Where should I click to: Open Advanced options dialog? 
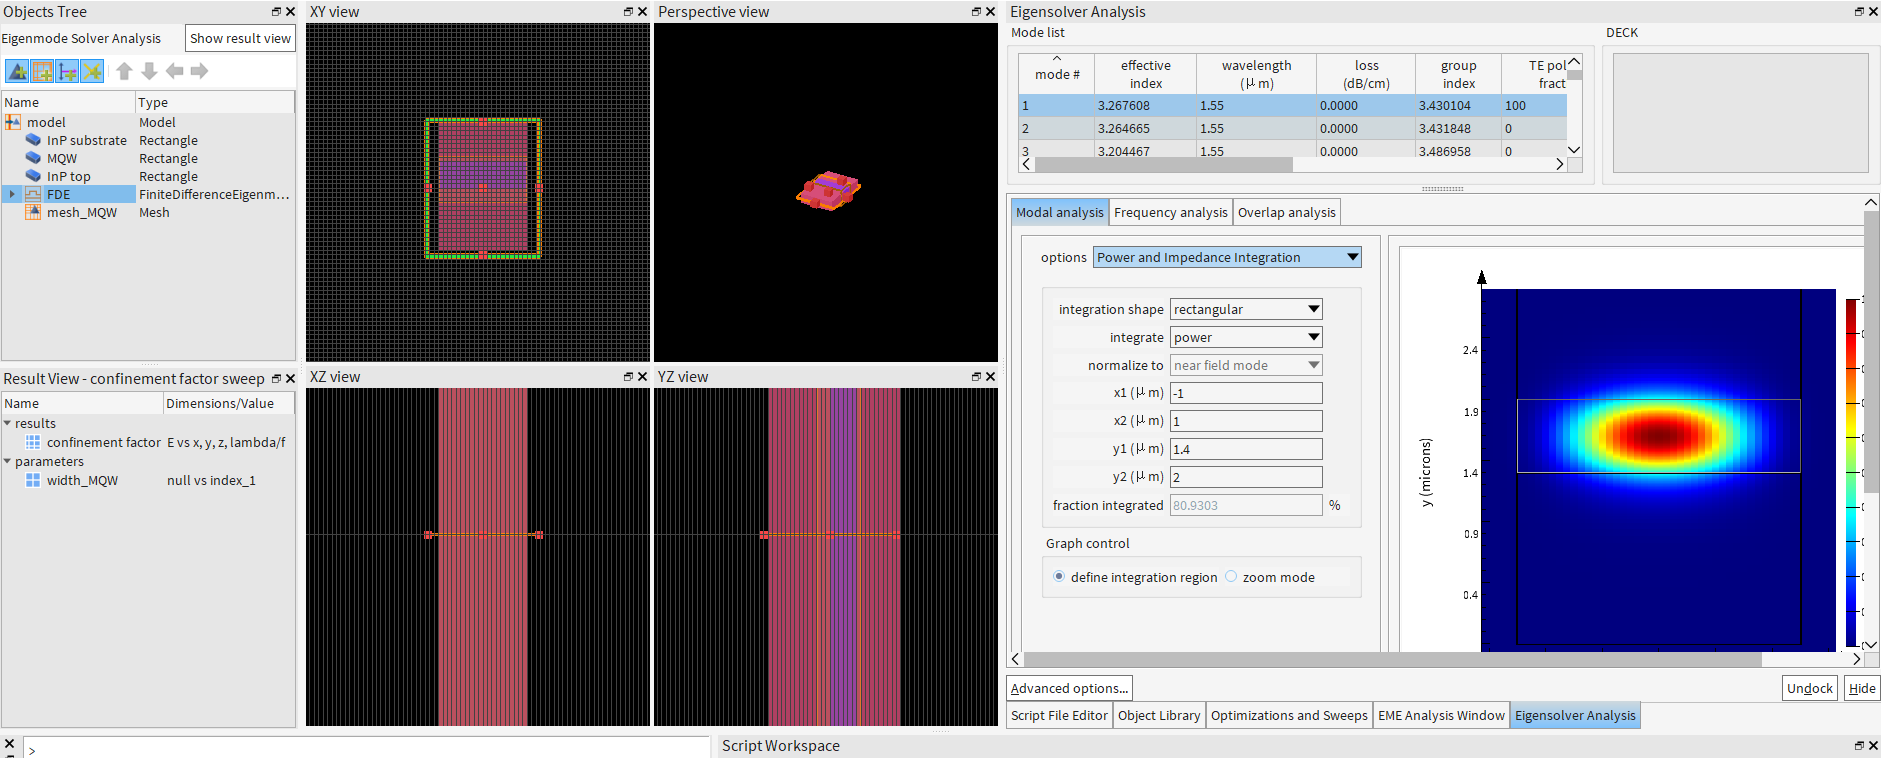1068,688
